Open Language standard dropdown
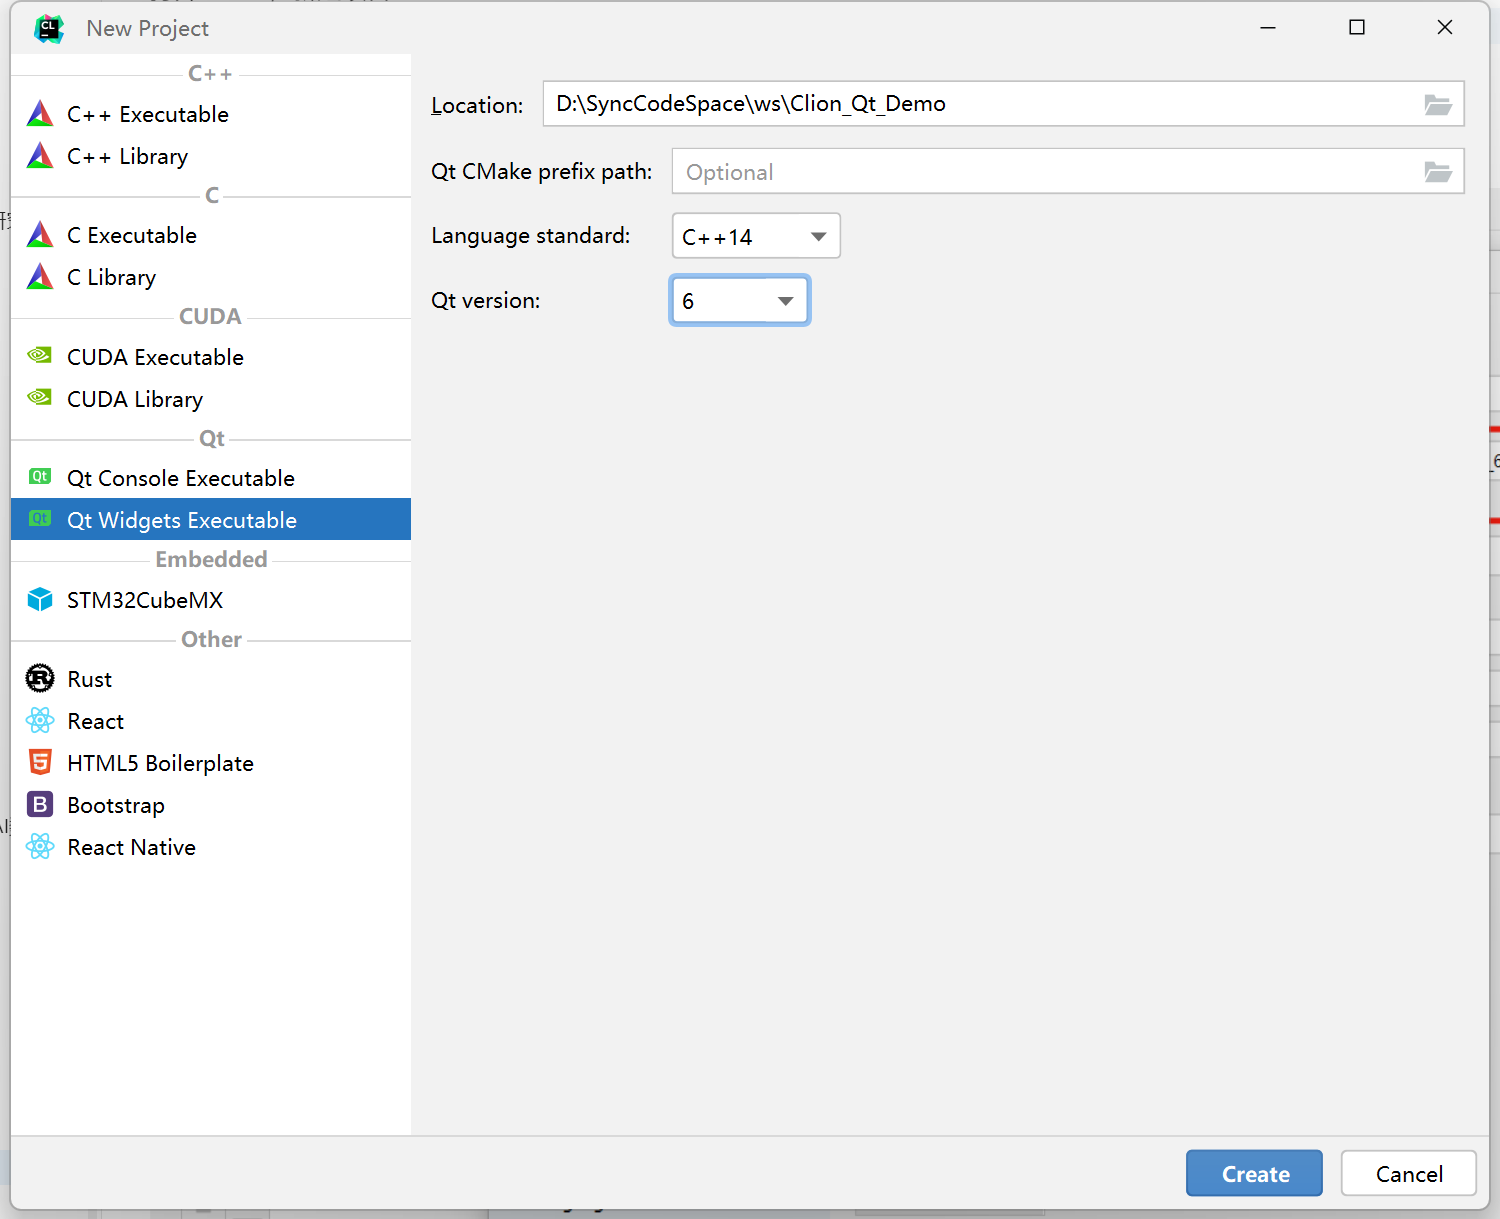Viewport: 1500px width, 1219px height. pos(756,236)
